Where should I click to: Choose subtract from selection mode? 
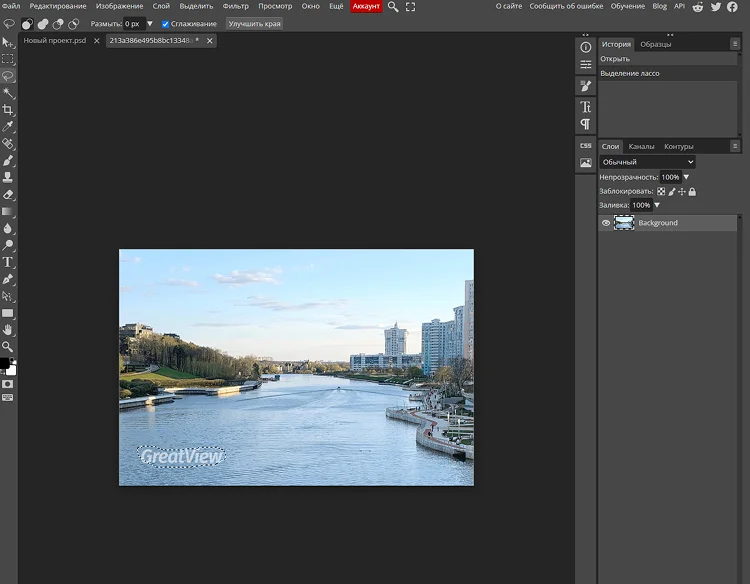click(x=58, y=24)
